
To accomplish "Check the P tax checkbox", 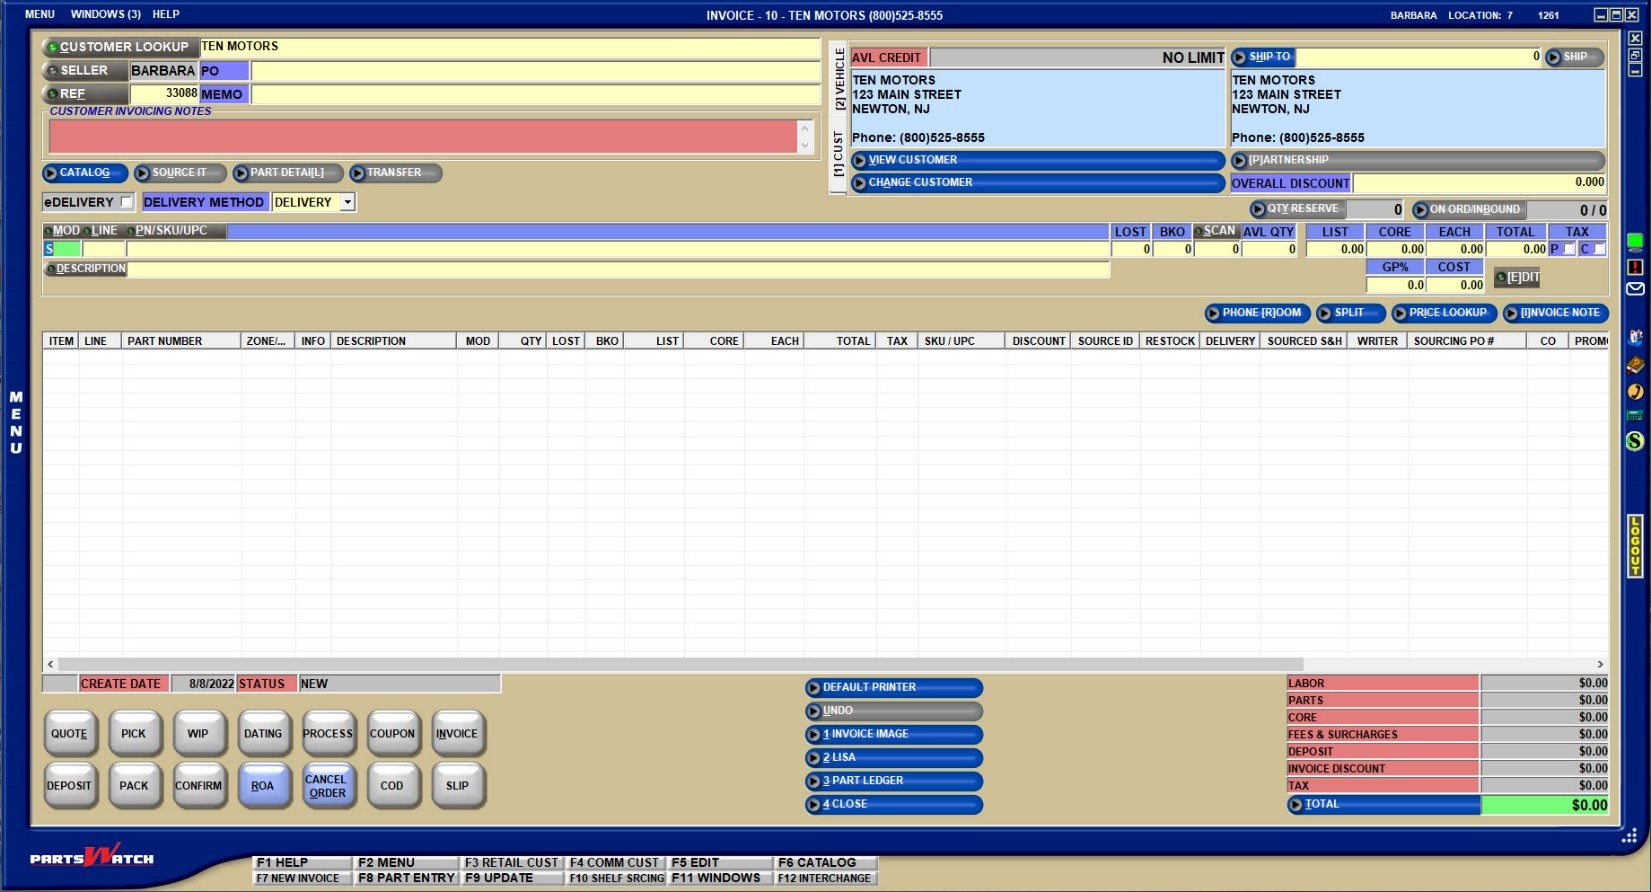I will 1569,249.
